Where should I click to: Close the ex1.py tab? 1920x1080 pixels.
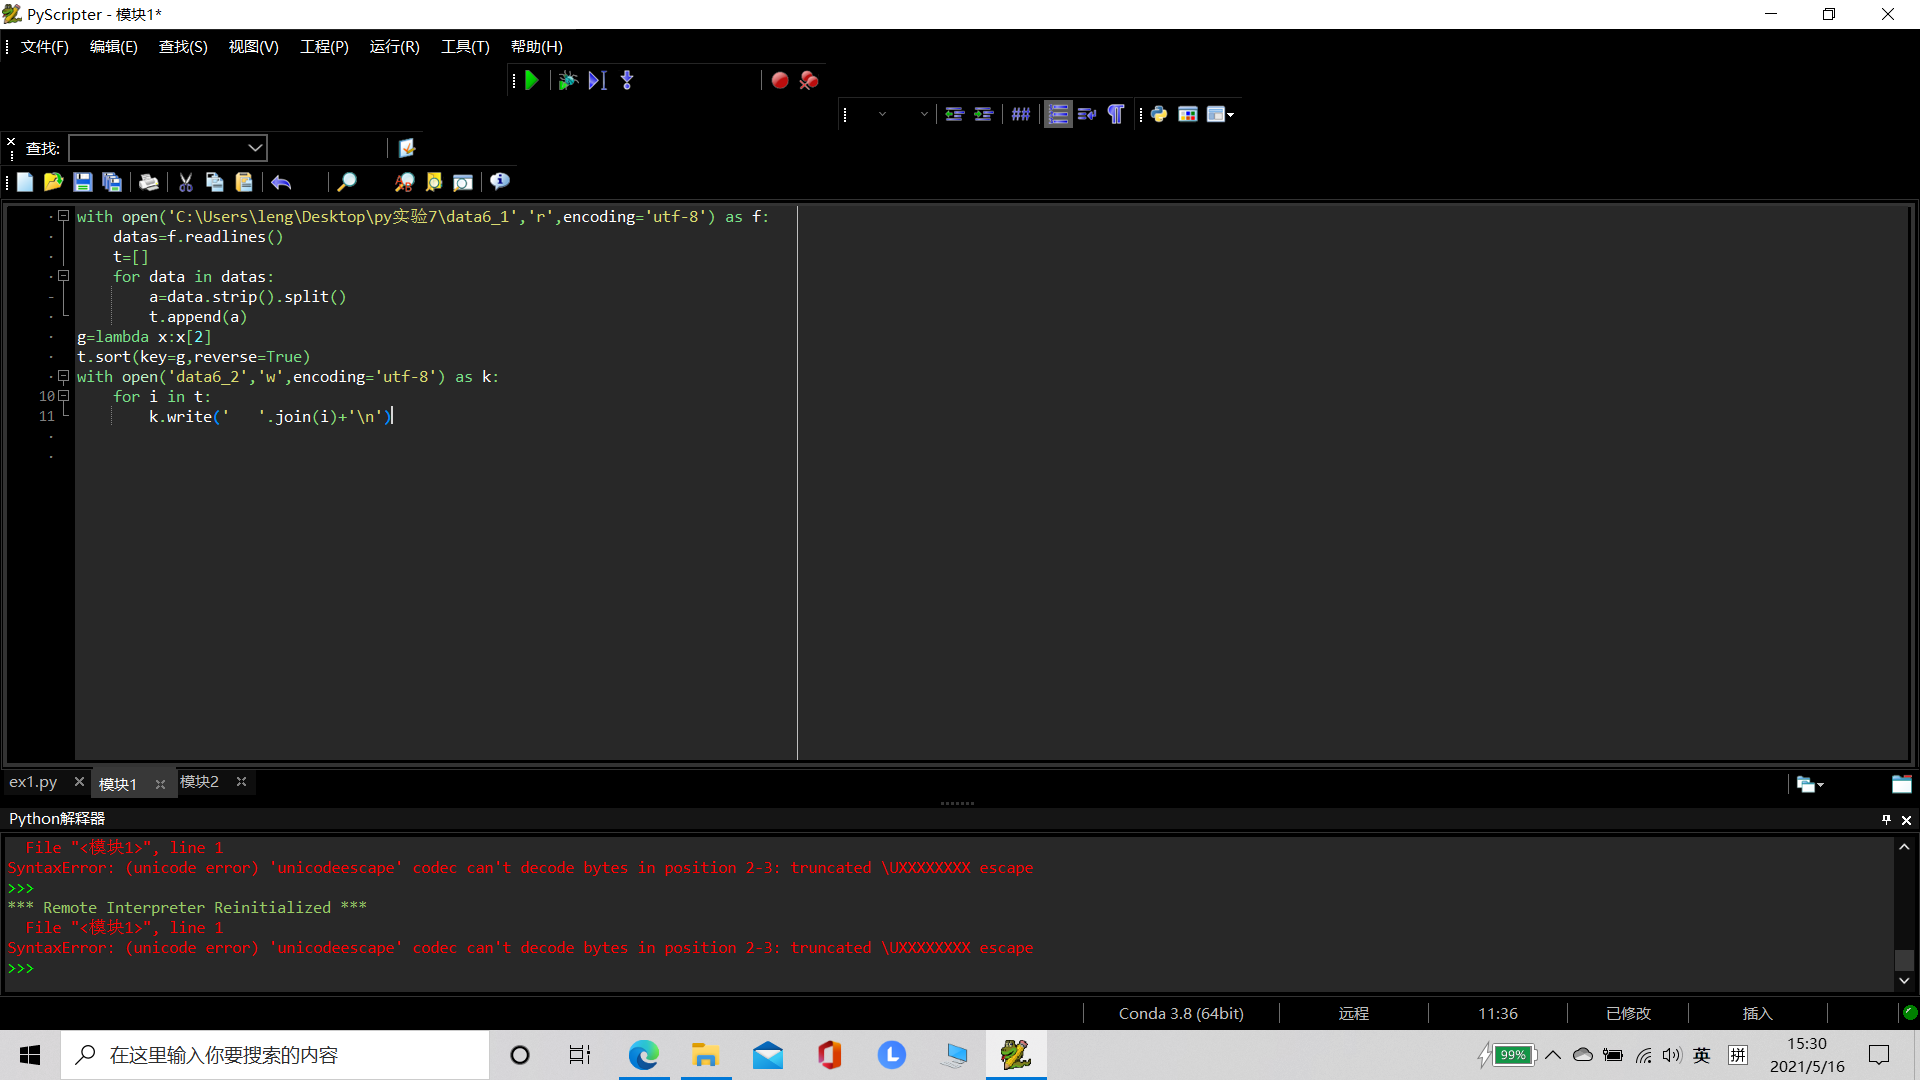[x=79, y=782]
